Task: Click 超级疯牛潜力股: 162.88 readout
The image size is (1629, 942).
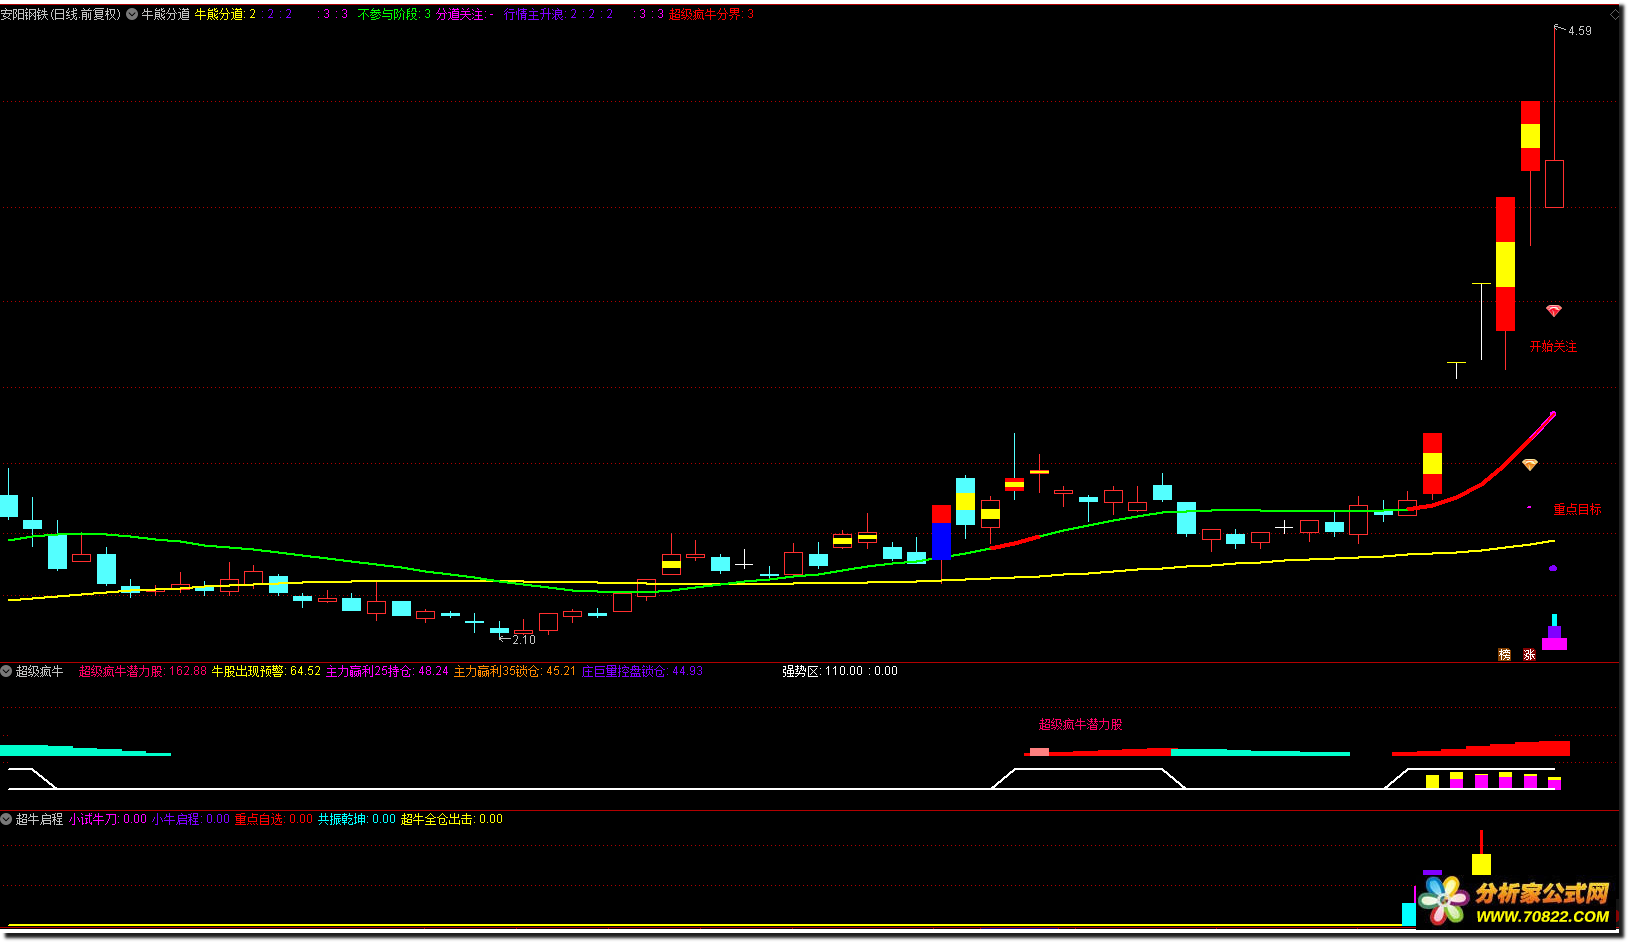Action: coord(142,671)
